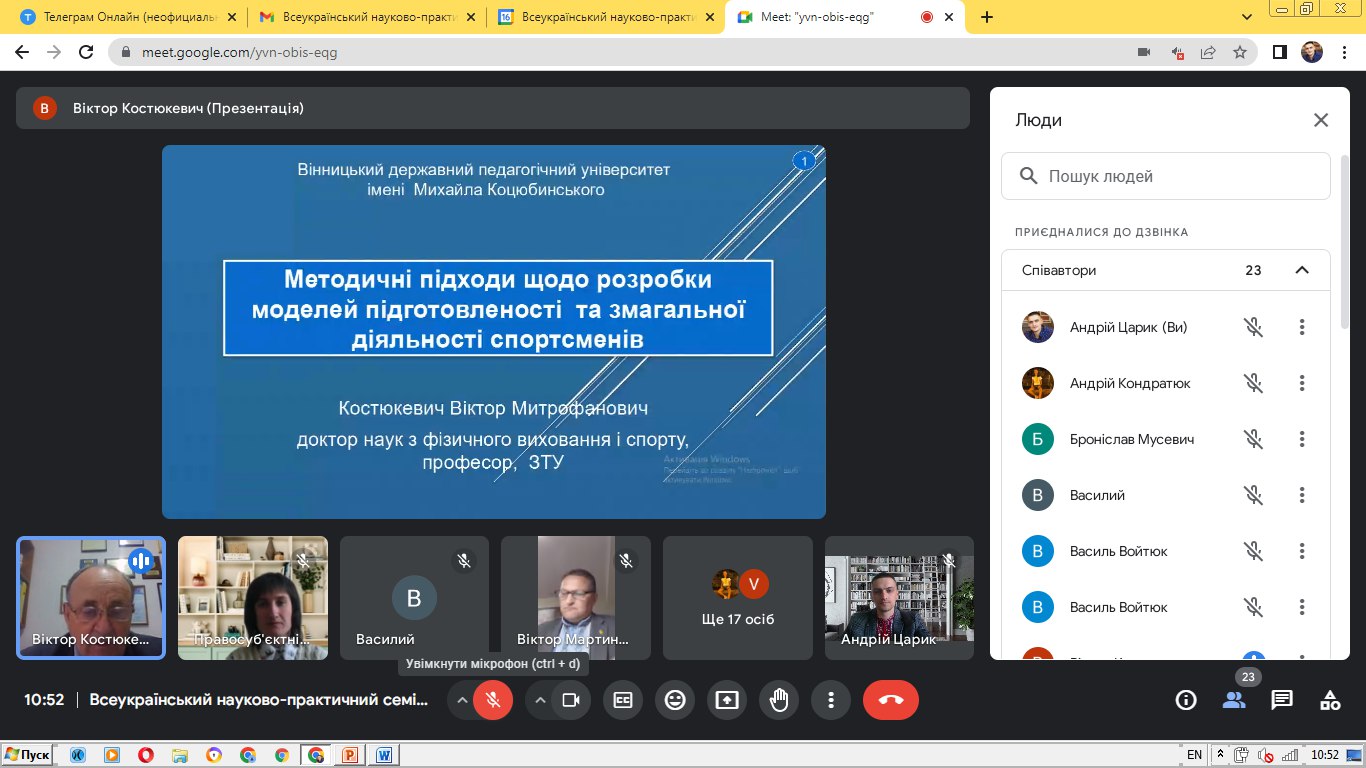This screenshot has height=768, width=1366.
Task: Open more actions for Андрій Кондратюк
Action: 1302,383
